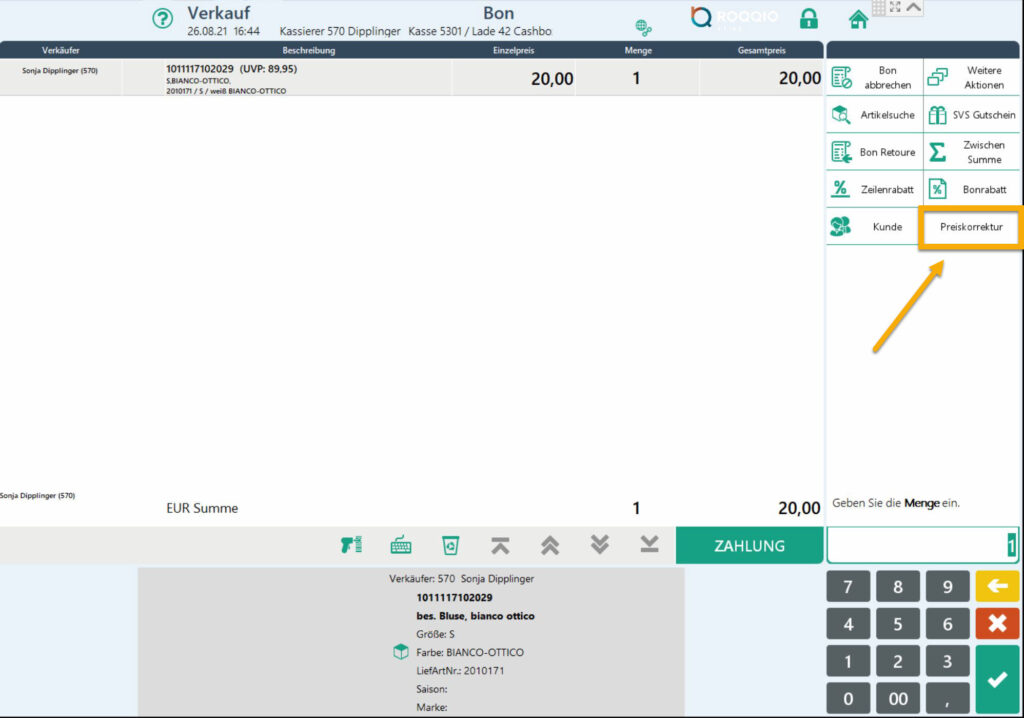Click the network globe status icon

[643, 27]
